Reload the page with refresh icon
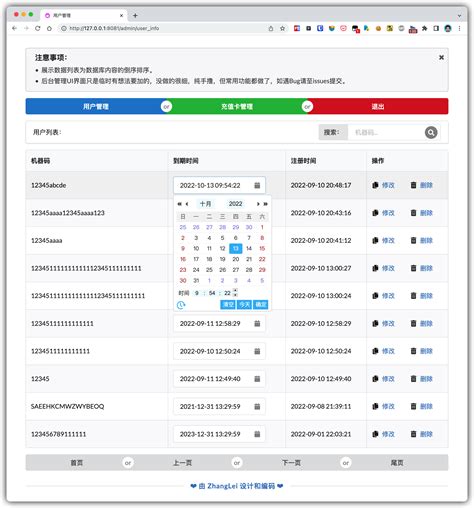474x508 pixels. (x=38, y=28)
